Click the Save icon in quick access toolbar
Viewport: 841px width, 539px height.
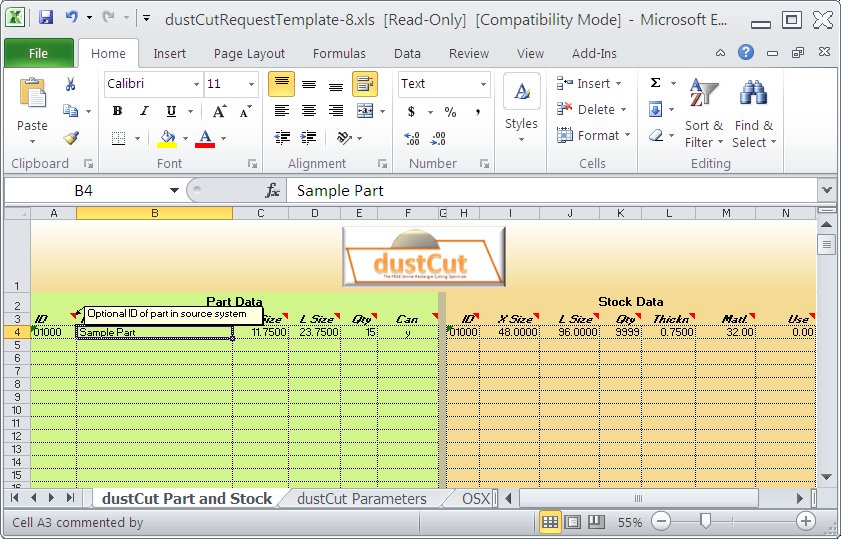[46, 18]
